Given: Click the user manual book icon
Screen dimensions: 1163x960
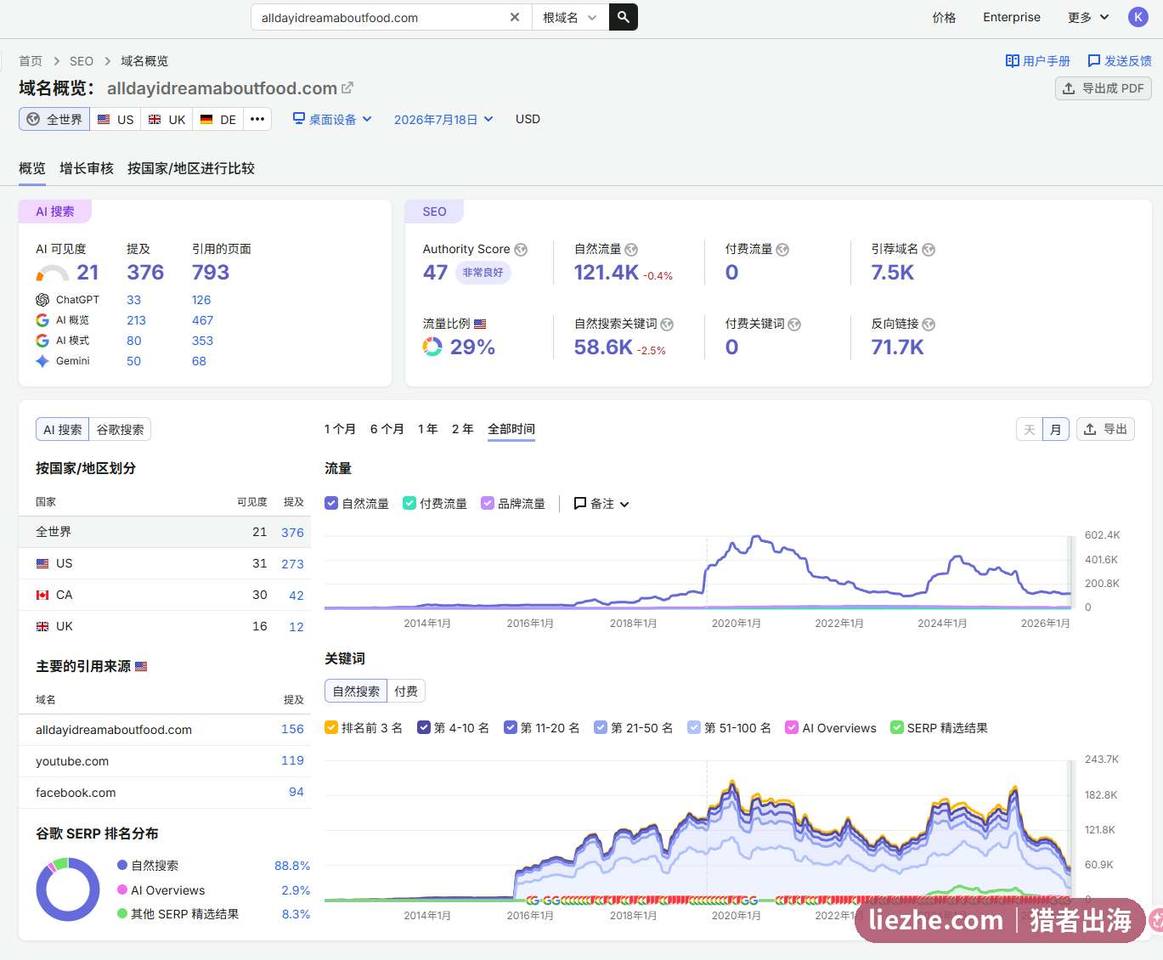Looking at the screenshot, I should click(x=1012, y=61).
